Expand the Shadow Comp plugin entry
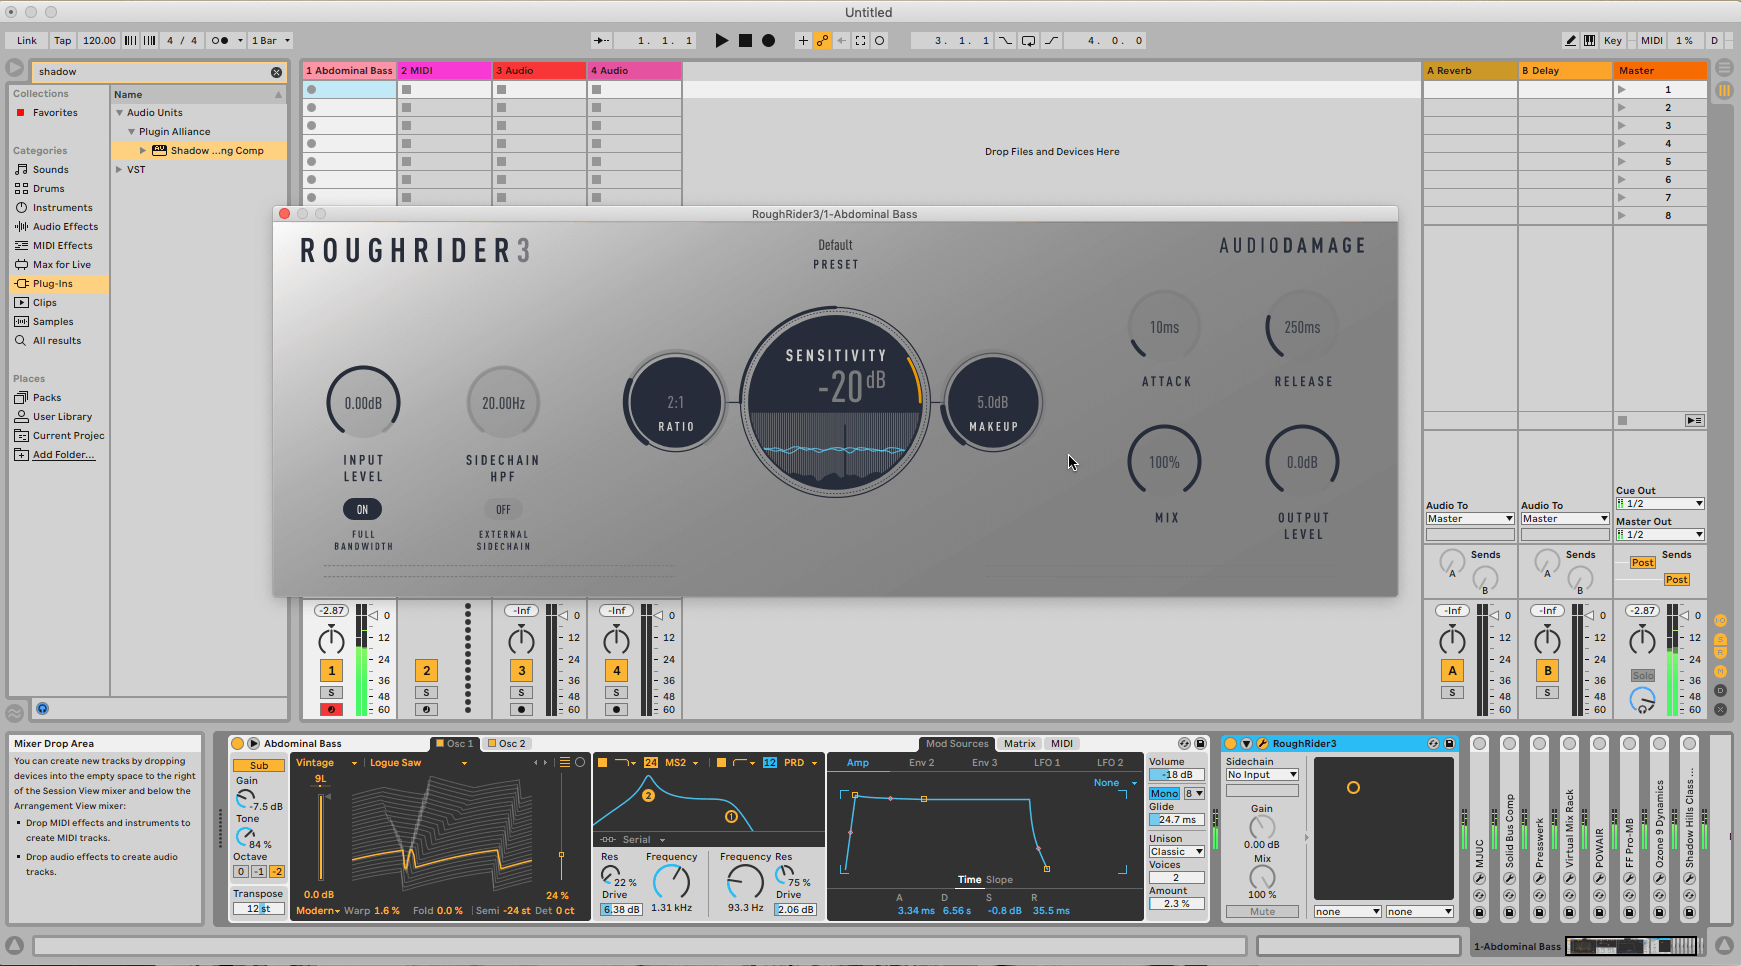1741x966 pixels. [x=143, y=151]
